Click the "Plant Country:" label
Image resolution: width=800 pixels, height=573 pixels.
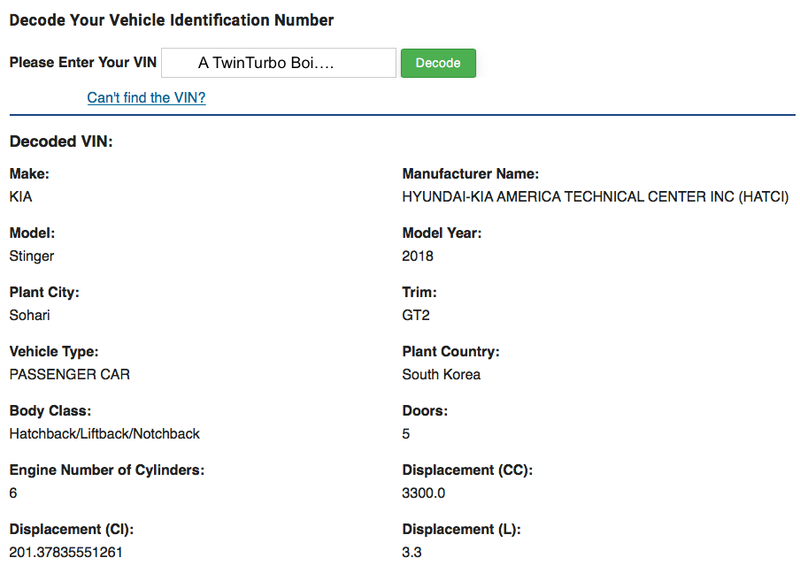[451, 352]
